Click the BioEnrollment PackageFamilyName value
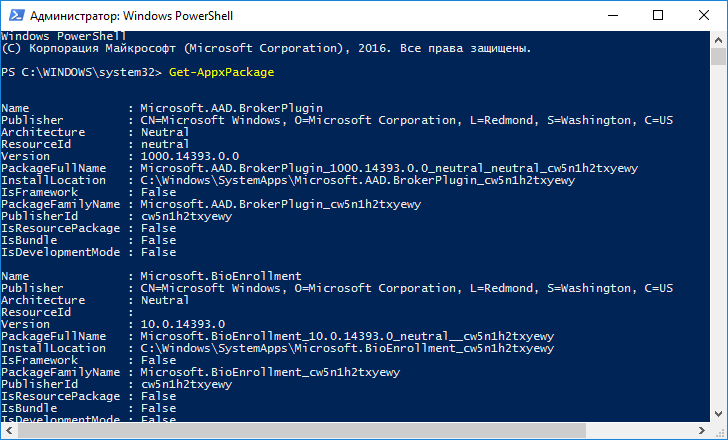This screenshot has height=440, width=728. [269, 372]
